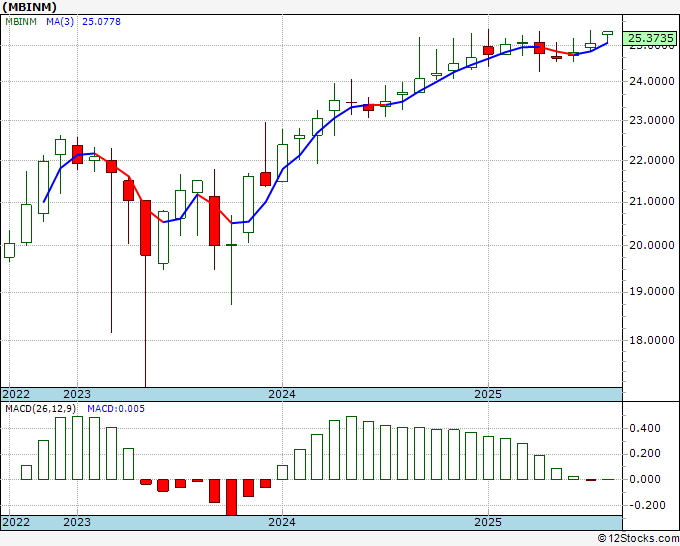Click the current price tag 25.3735
The height and width of the screenshot is (546, 680).
click(x=651, y=38)
